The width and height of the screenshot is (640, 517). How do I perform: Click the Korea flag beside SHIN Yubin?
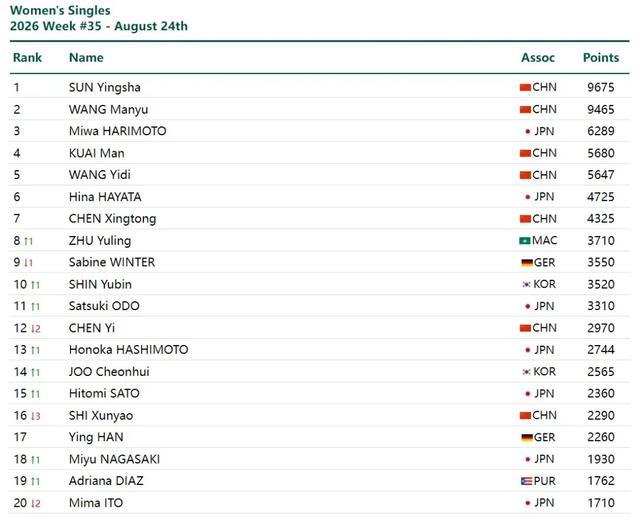click(527, 284)
